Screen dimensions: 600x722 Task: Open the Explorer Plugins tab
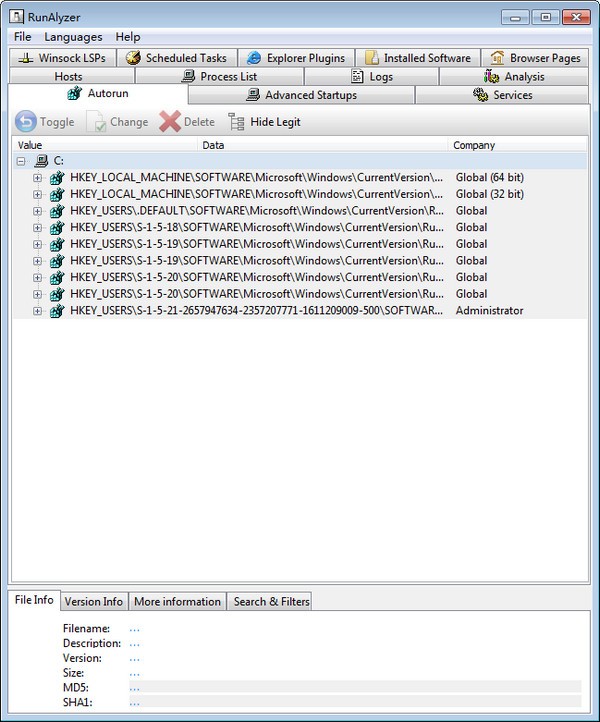point(295,58)
